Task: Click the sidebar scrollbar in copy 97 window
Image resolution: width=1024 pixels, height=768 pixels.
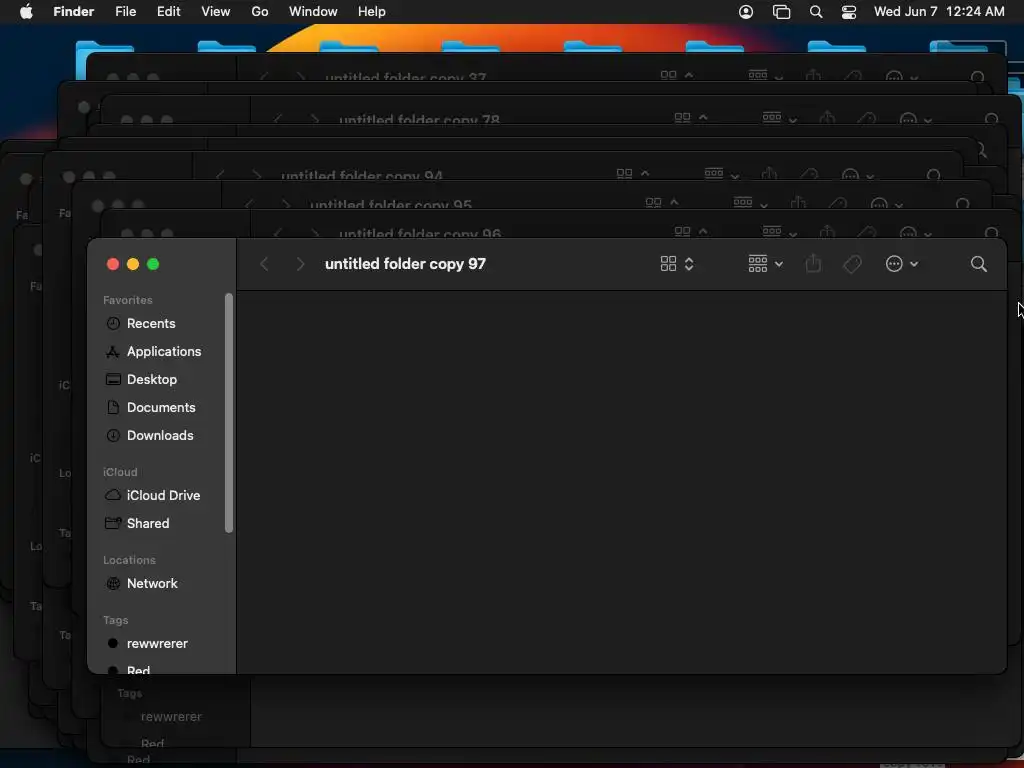Action: [229, 413]
